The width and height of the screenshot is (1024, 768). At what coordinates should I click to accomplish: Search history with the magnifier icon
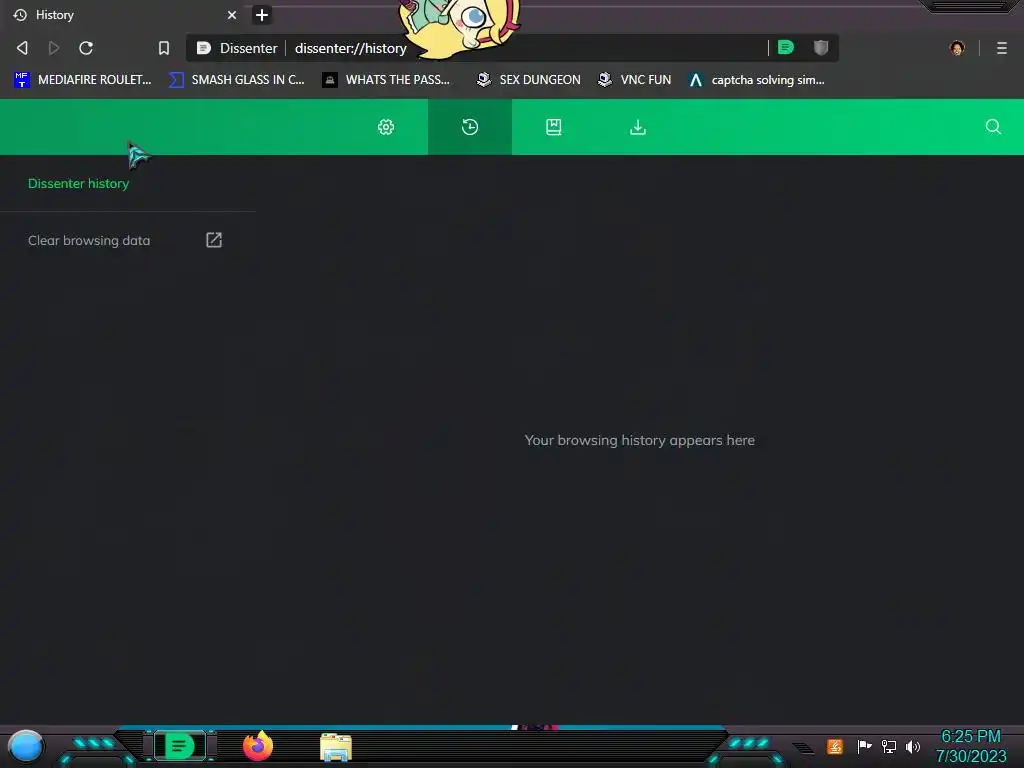click(993, 127)
